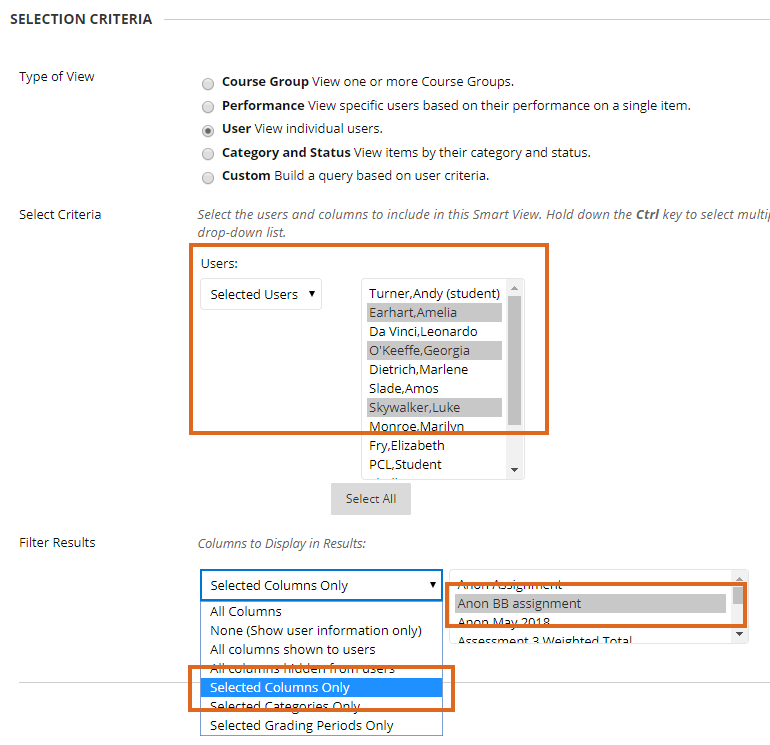Select the Course Group radio button
Screen dimensions: 770x745
(208, 83)
